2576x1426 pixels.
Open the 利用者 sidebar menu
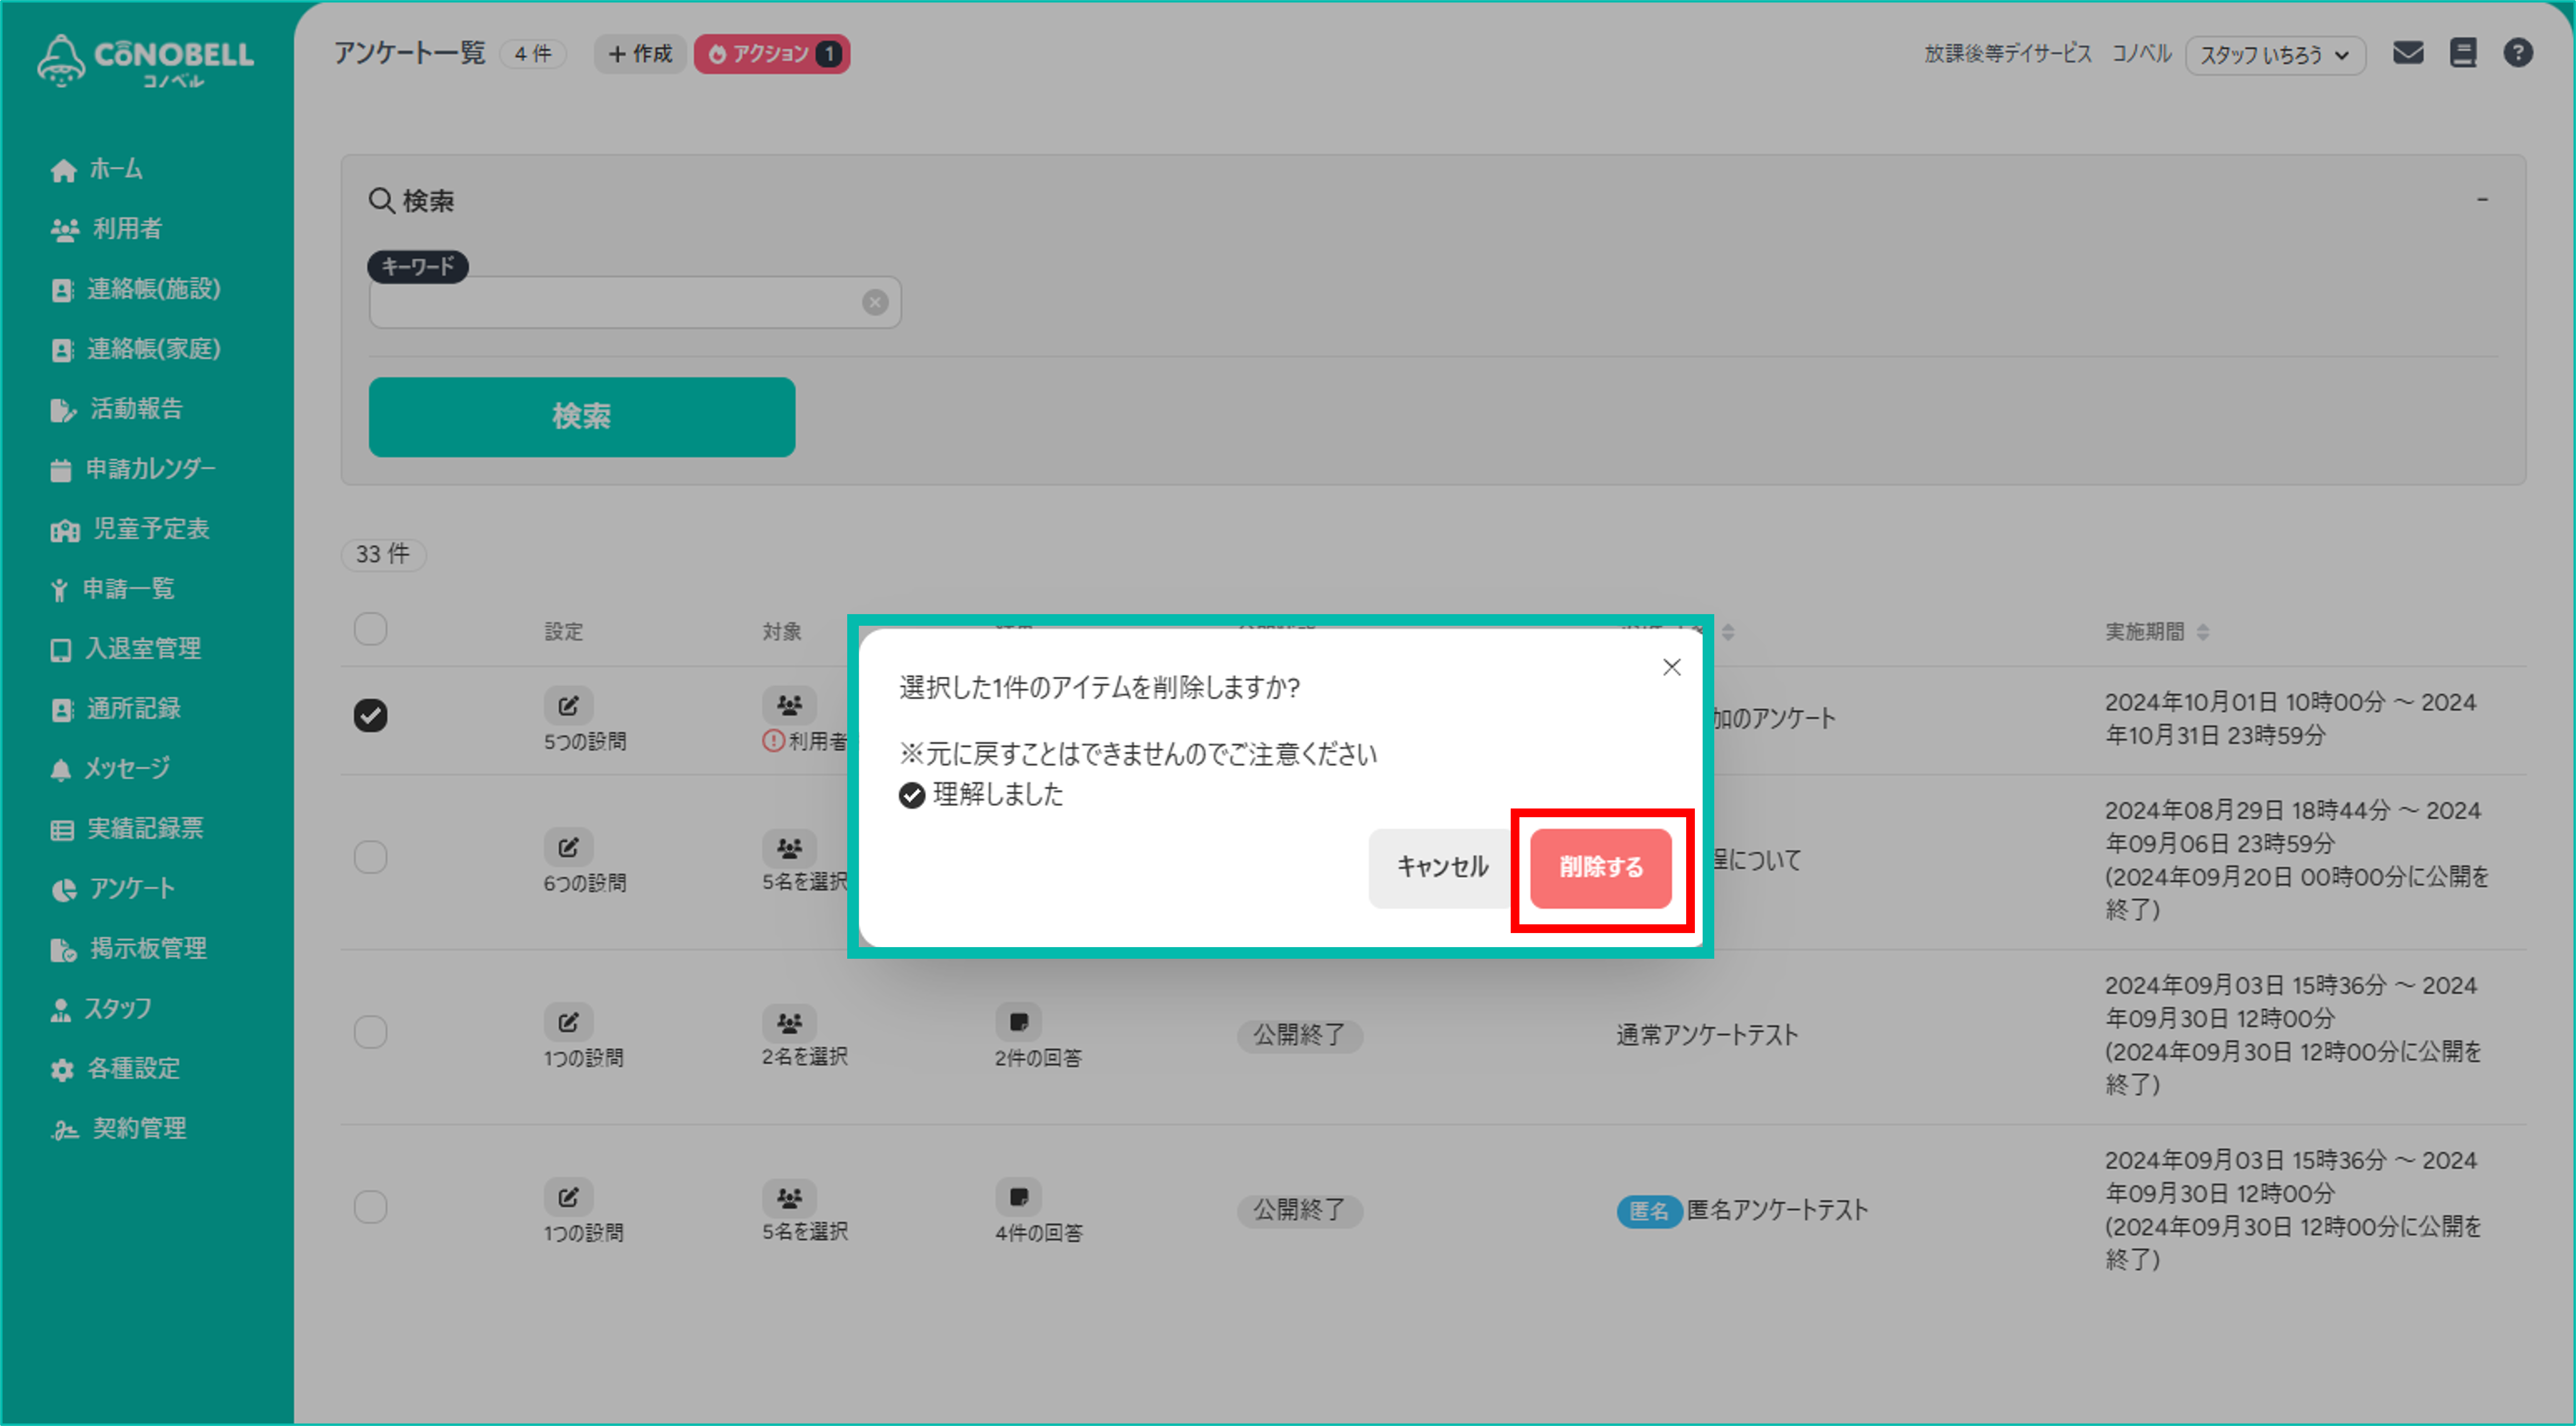point(107,229)
